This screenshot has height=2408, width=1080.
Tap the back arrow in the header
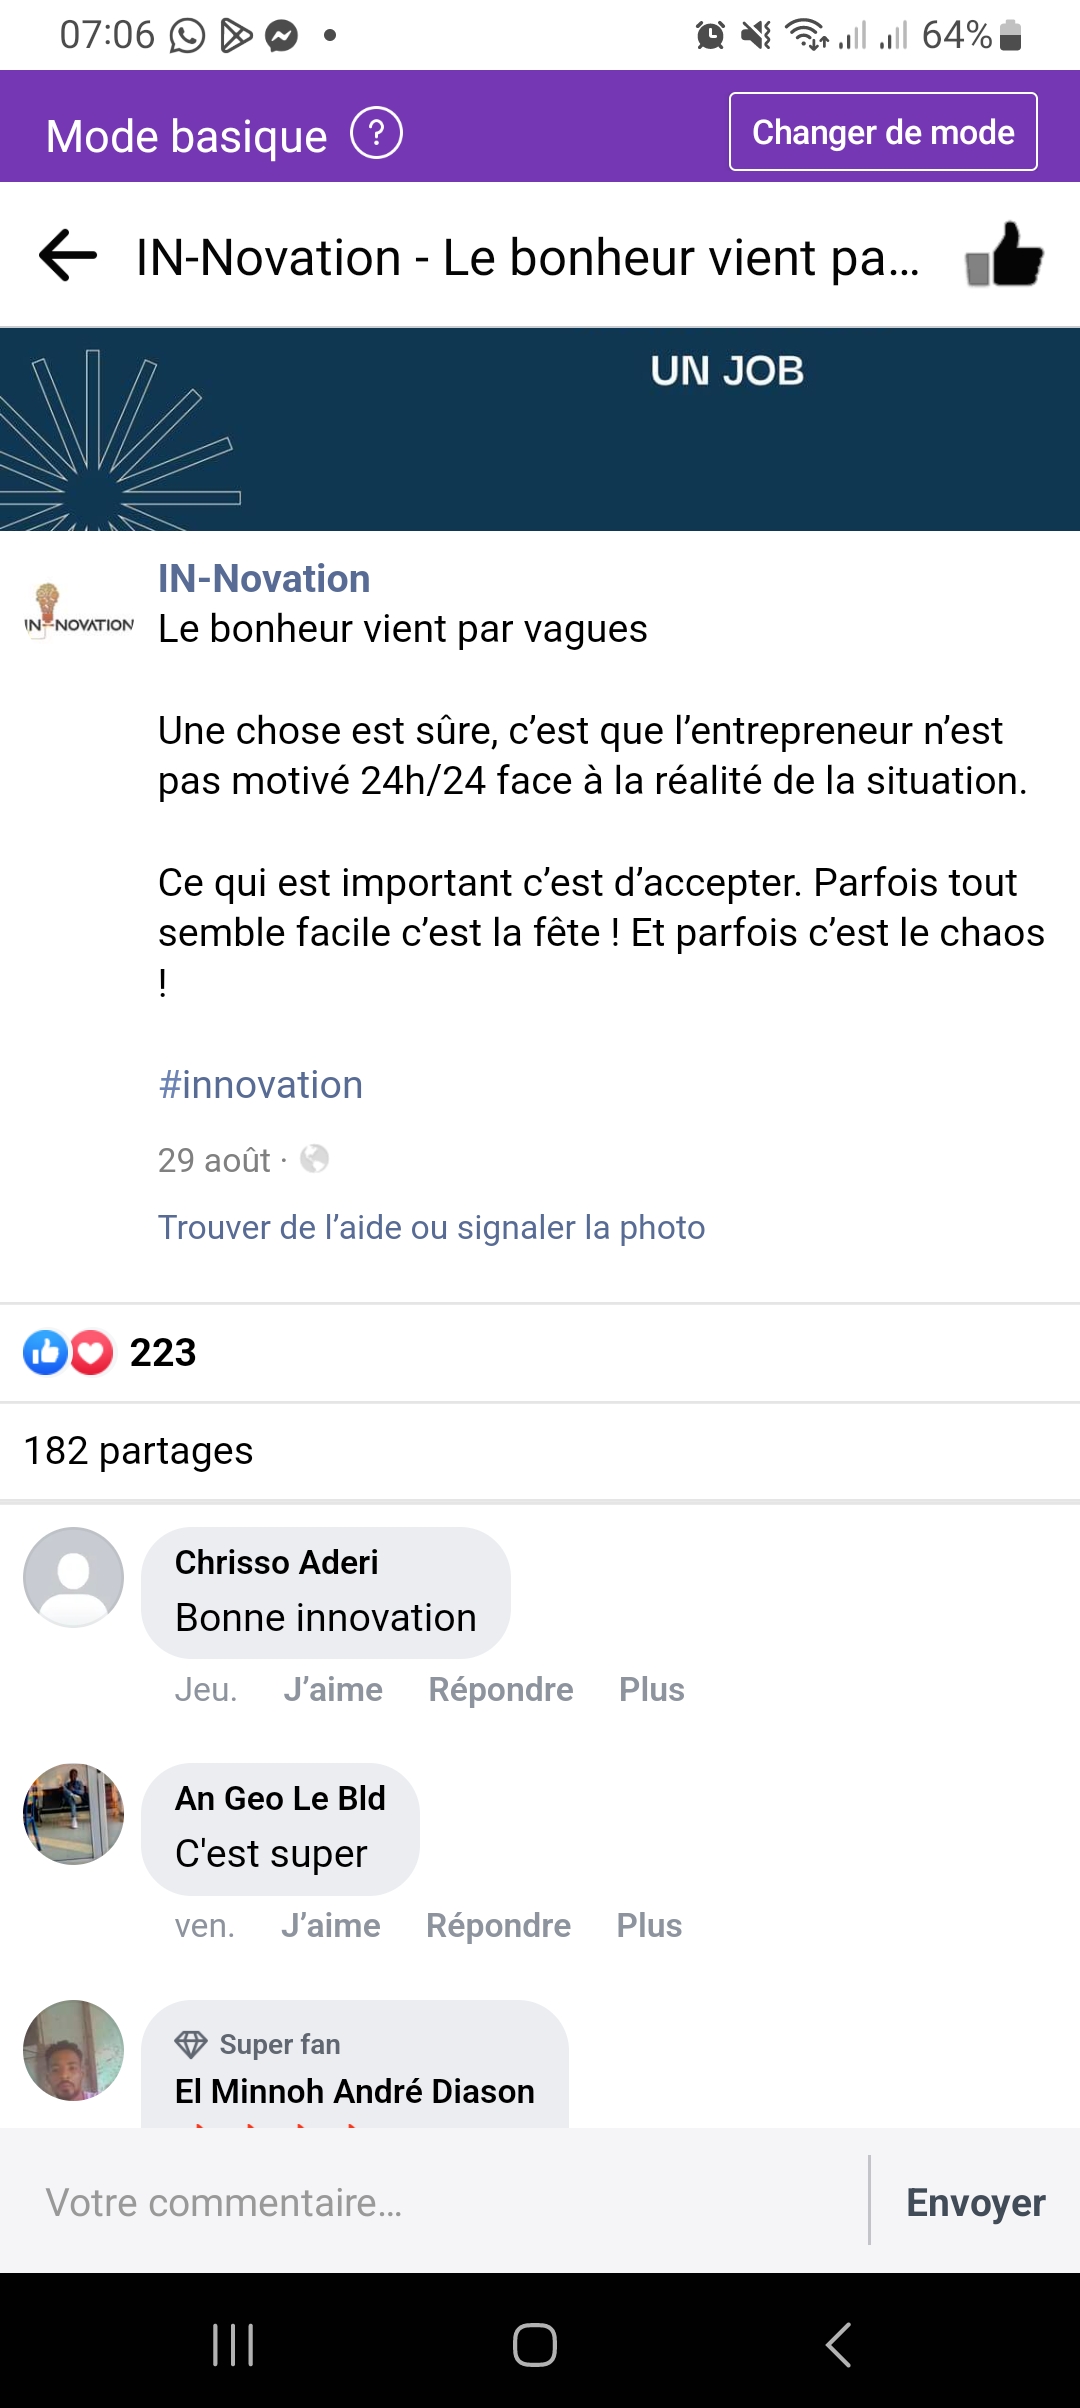click(x=68, y=256)
